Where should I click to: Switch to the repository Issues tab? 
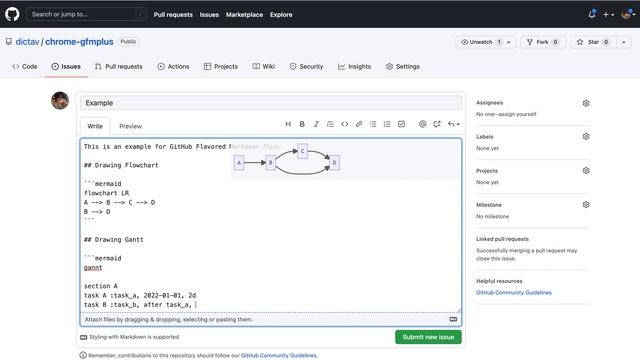click(66, 67)
